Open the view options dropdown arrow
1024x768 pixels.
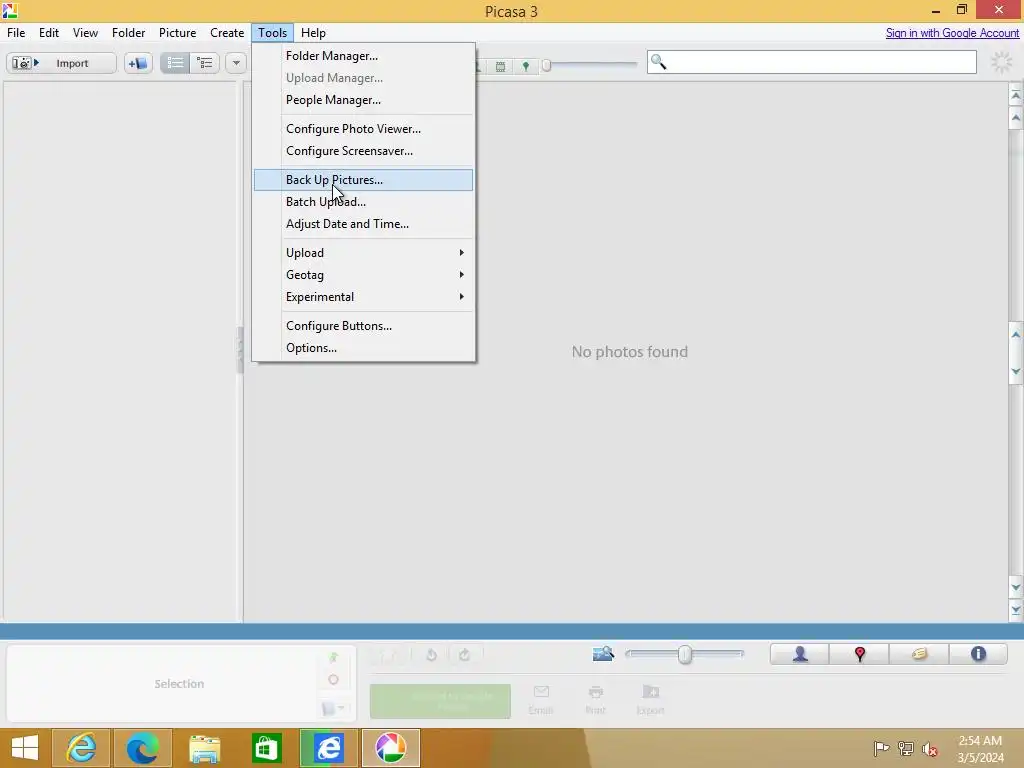coord(236,63)
